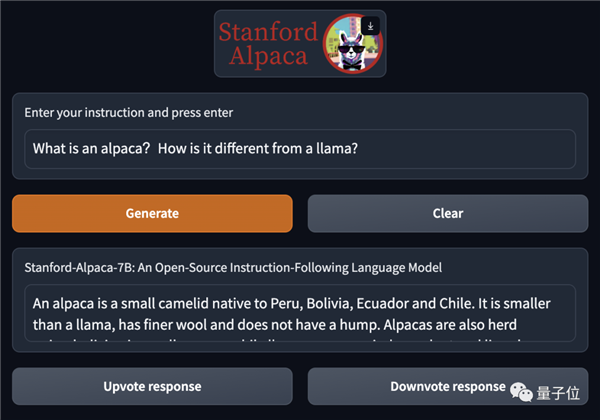Viewport: 600px width, 420px height.
Task: Click the red Alpaca title word
Action: tap(268, 56)
